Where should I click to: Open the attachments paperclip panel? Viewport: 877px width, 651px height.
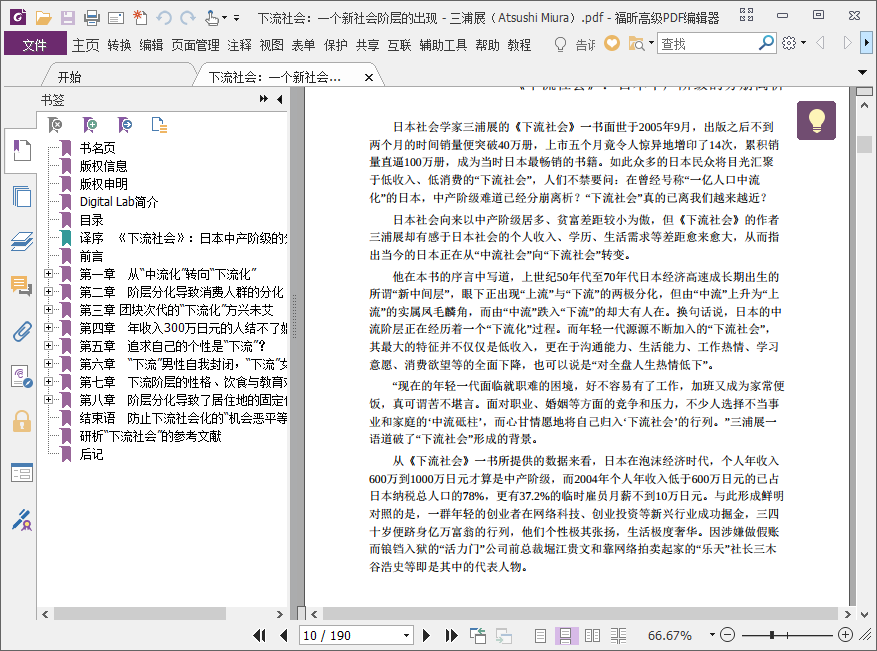21,332
